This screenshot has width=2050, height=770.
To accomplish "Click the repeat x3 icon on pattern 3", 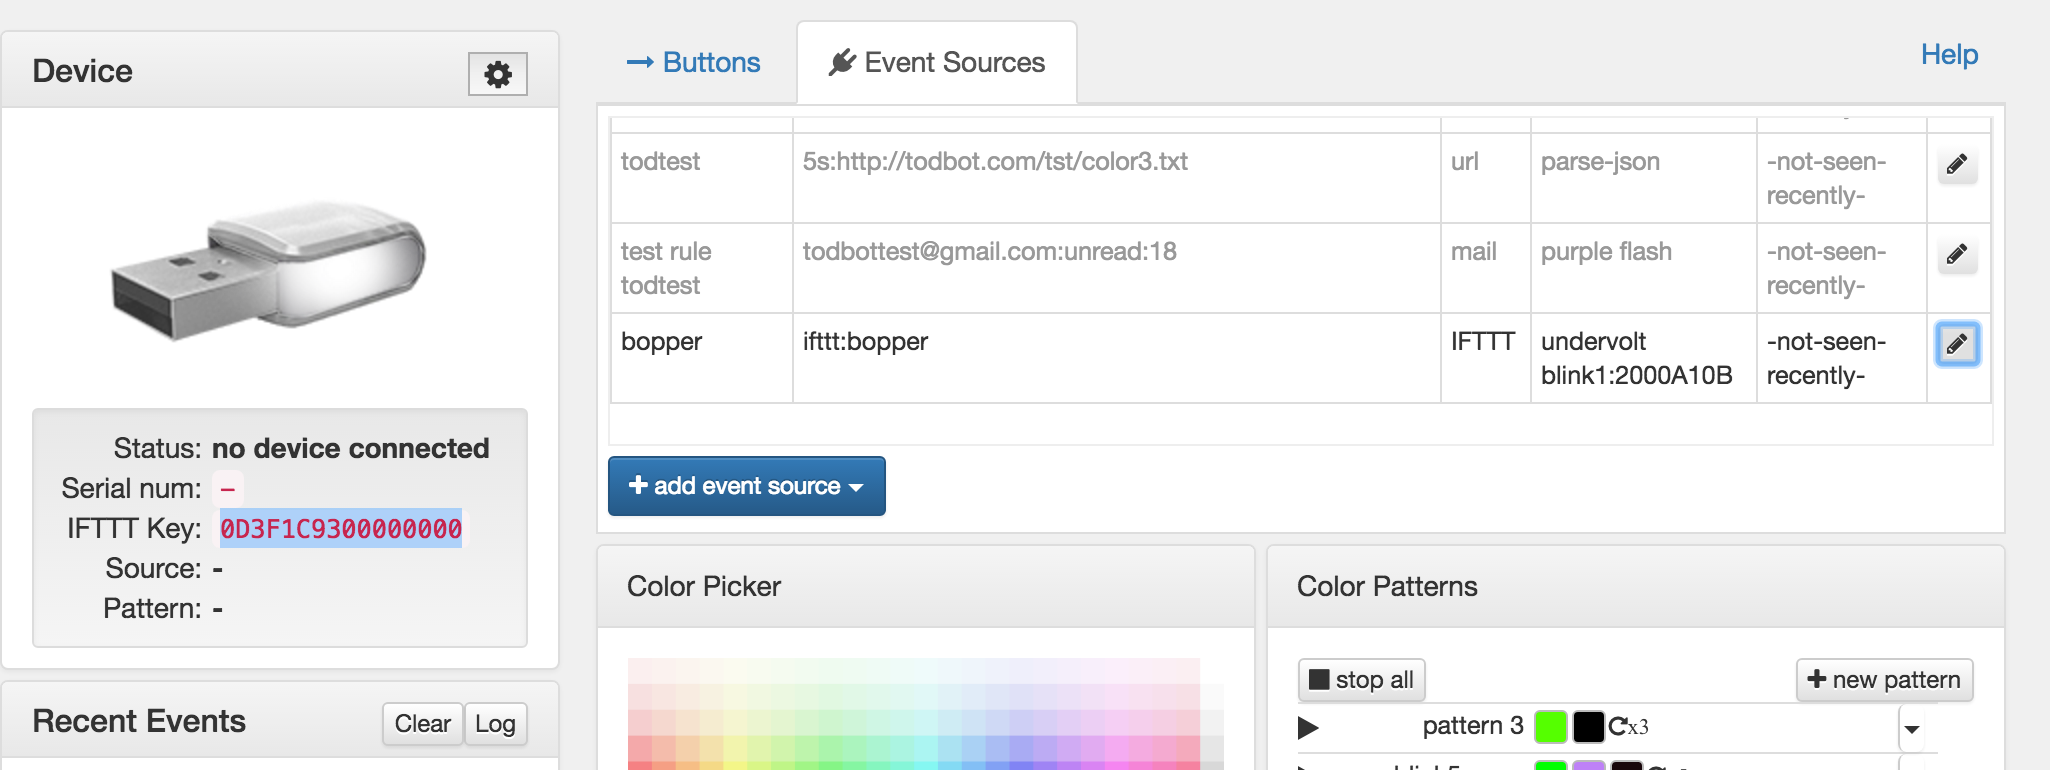I will (1628, 727).
